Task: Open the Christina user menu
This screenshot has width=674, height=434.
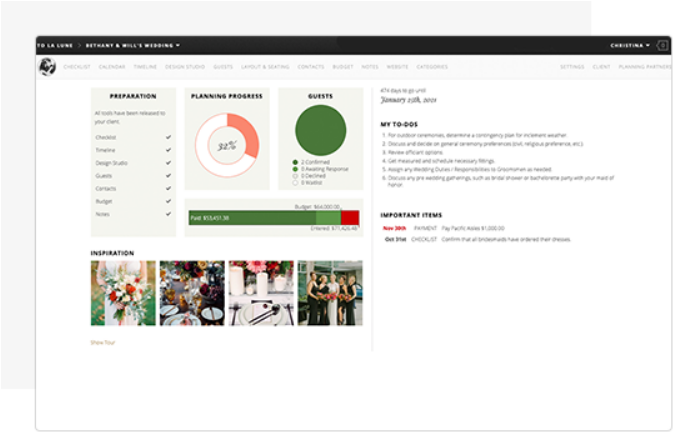Action: [630, 45]
